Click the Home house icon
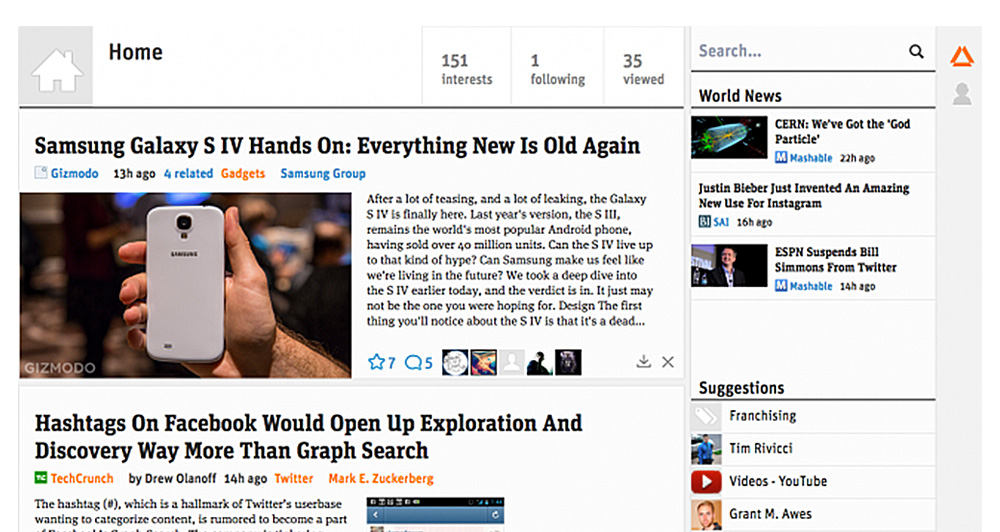This screenshot has width=1000, height=532. click(x=57, y=68)
